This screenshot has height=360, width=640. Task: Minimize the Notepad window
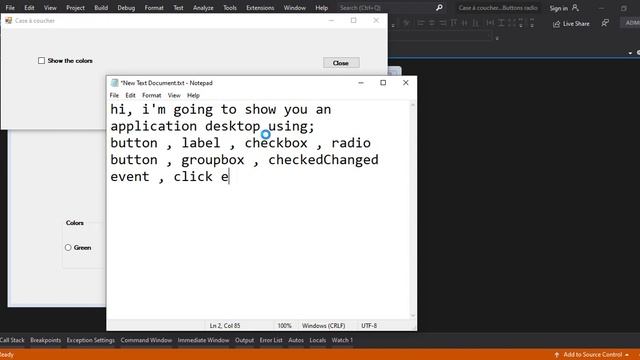click(361, 82)
